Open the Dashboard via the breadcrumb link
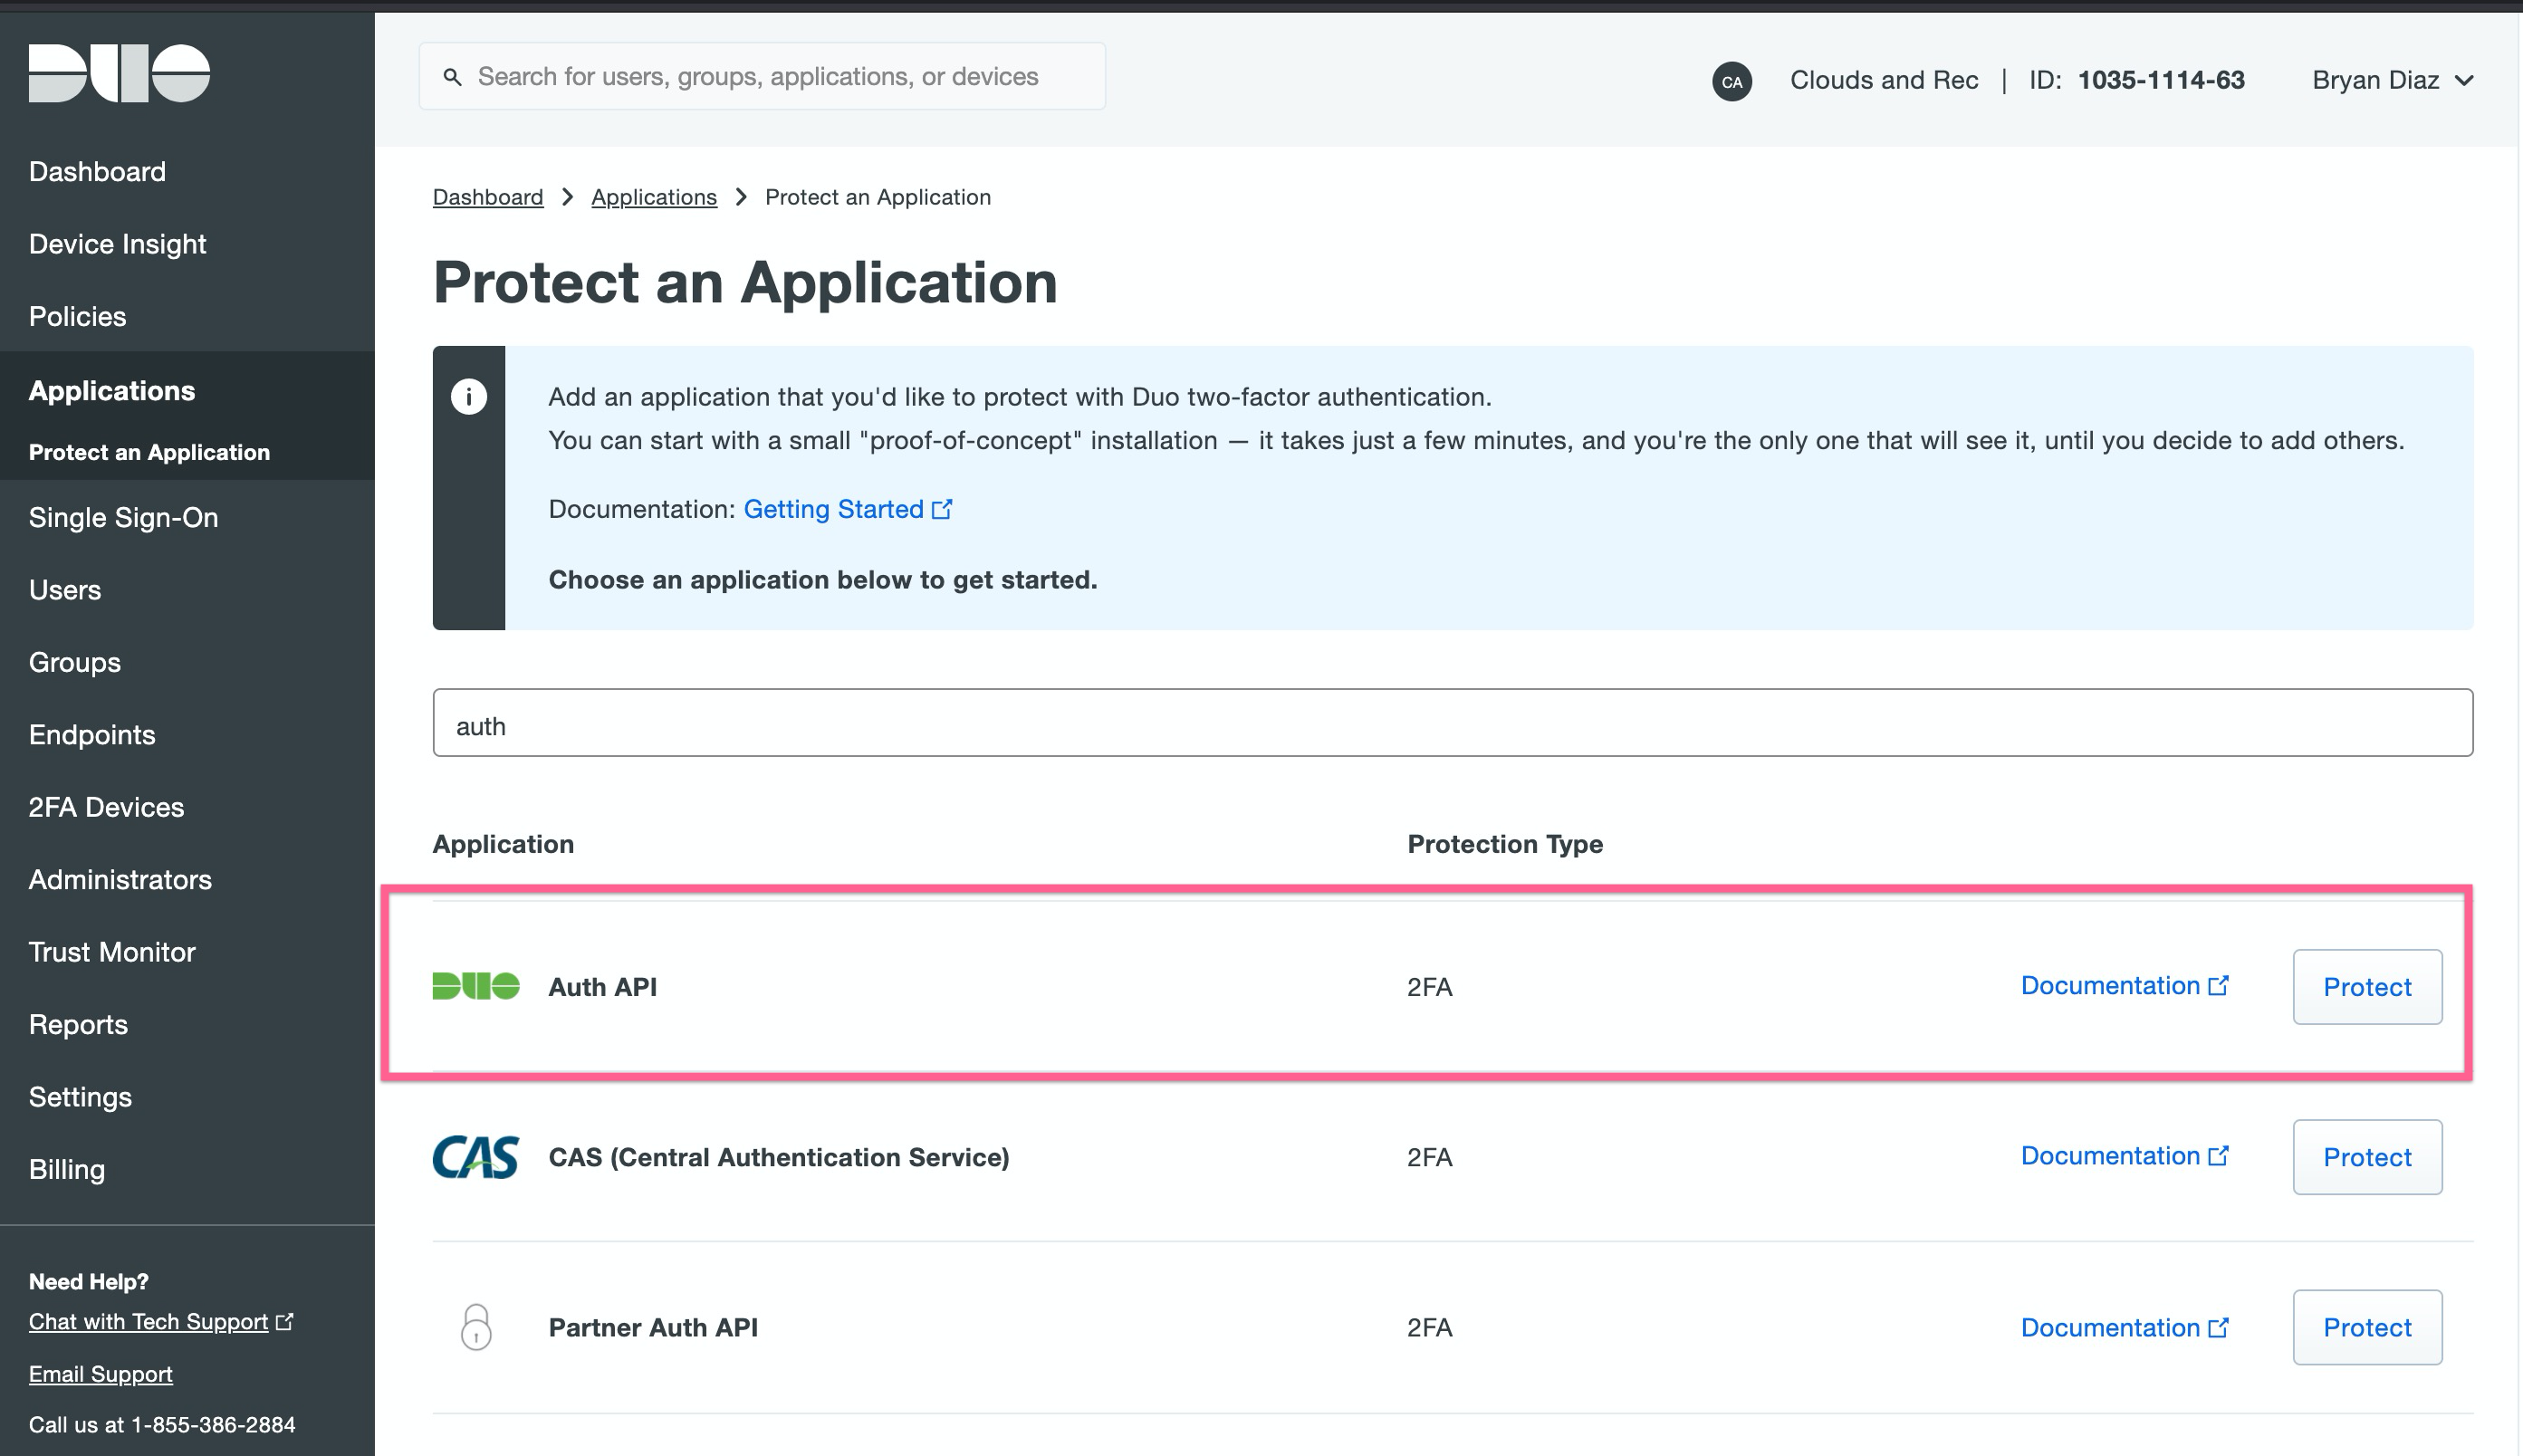 click(488, 197)
